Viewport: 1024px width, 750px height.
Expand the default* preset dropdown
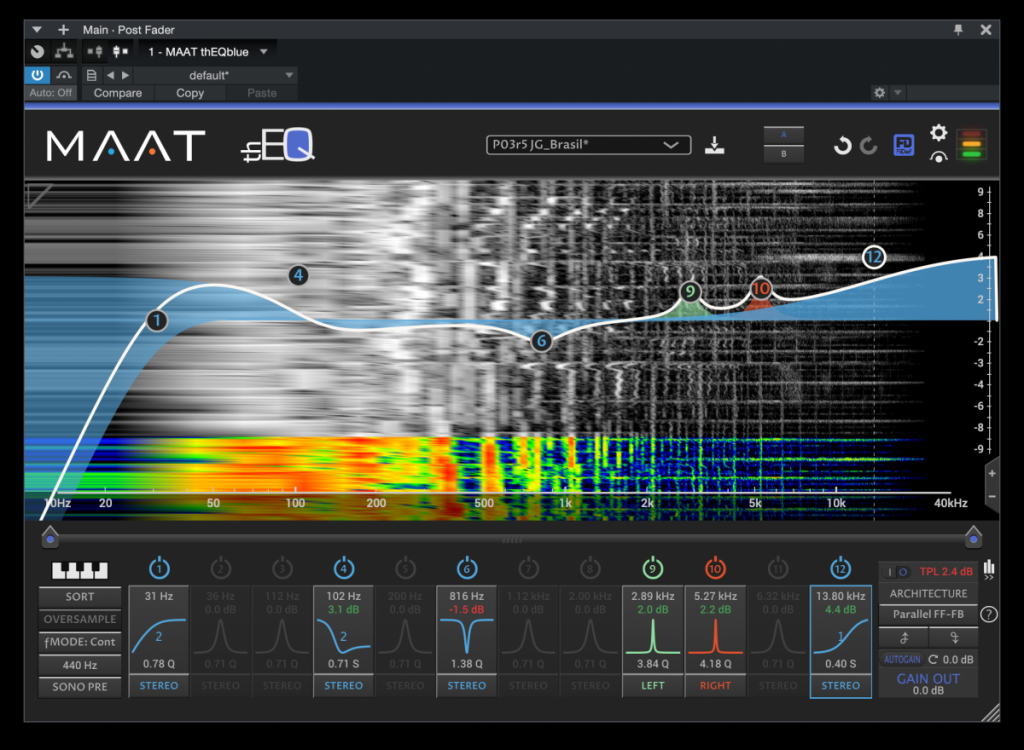(x=216, y=75)
